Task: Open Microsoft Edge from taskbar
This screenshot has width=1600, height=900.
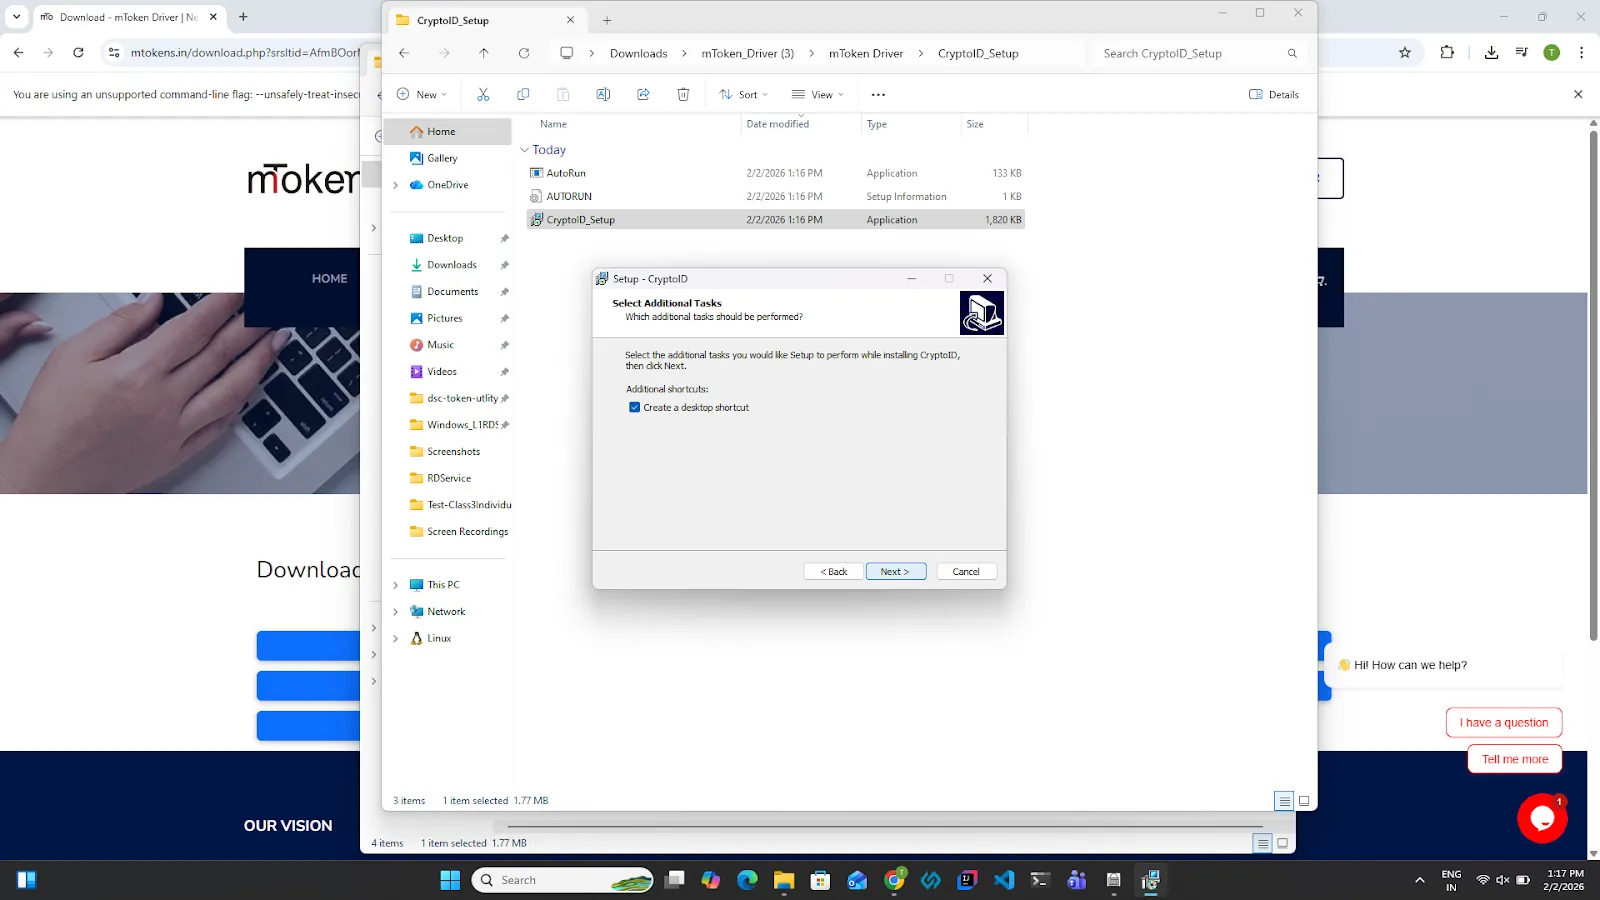Action: pyautogui.click(x=747, y=880)
